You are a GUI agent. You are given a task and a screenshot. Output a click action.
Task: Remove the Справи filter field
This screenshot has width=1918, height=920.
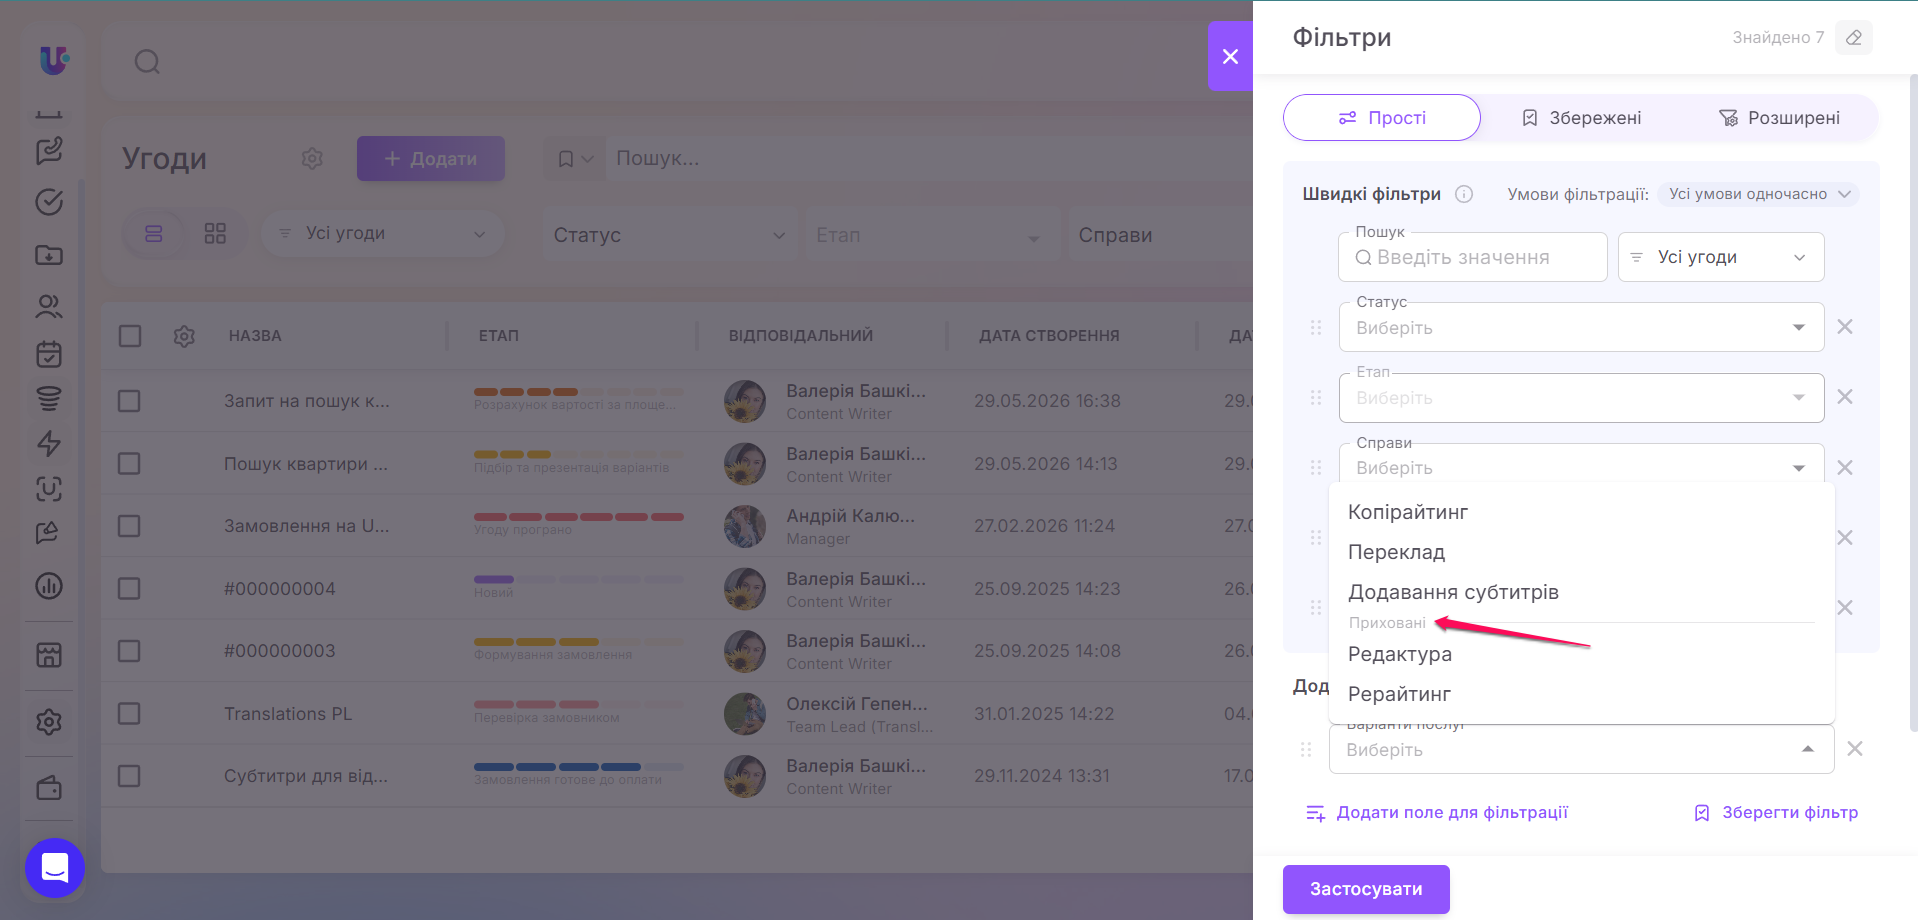[x=1845, y=467]
